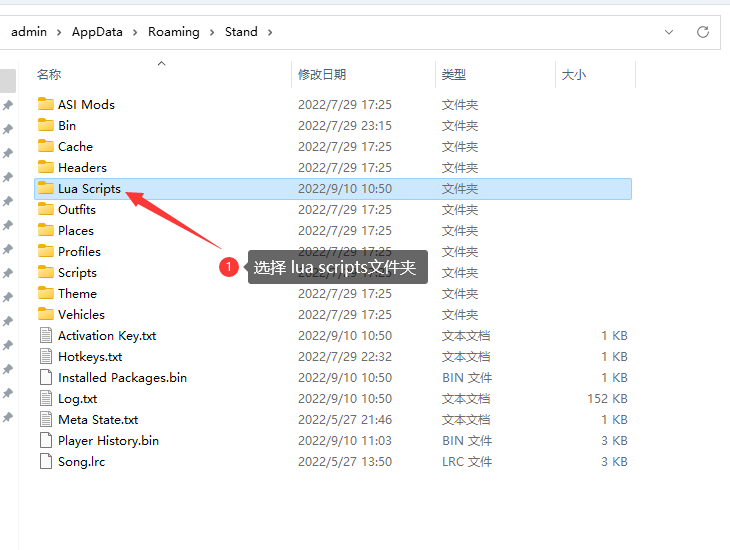Click the Lua Scripts folder icon
730x550 pixels.
(45, 188)
